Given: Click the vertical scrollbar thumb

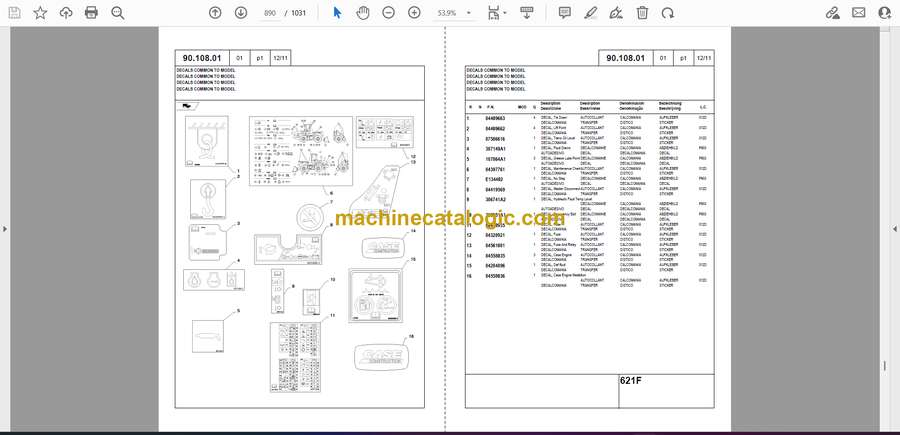Looking at the screenshot, I should pos(885,366).
